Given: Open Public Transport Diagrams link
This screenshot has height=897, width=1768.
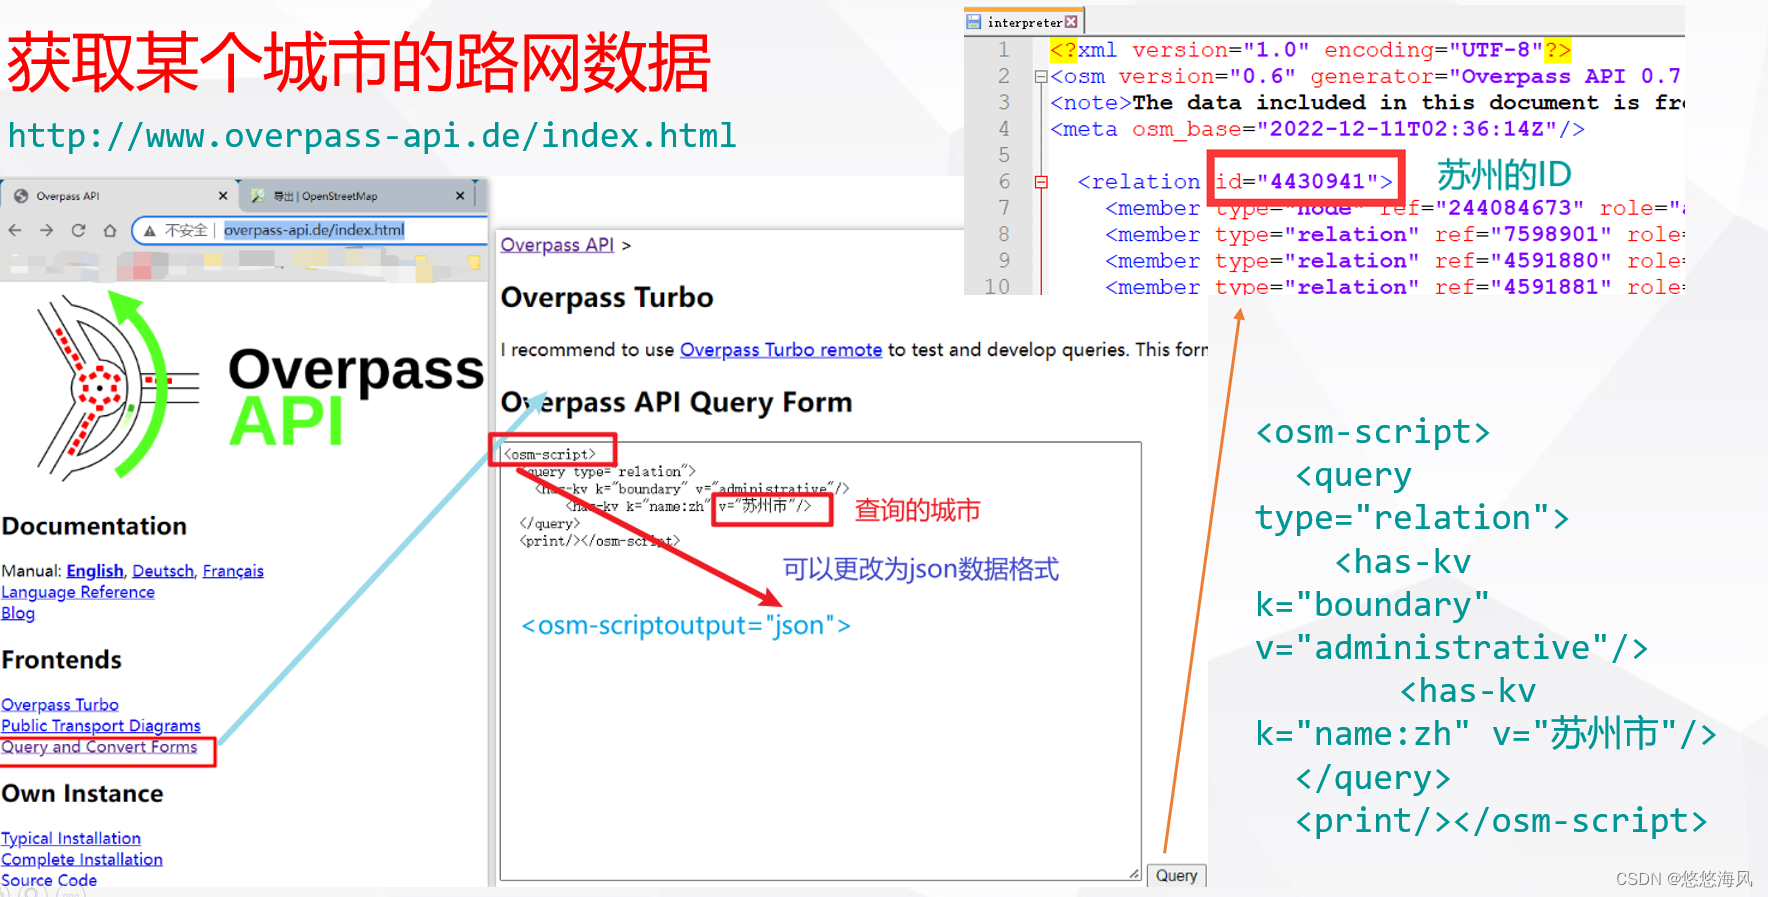Looking at the screenshot, I should click(101, 726).
